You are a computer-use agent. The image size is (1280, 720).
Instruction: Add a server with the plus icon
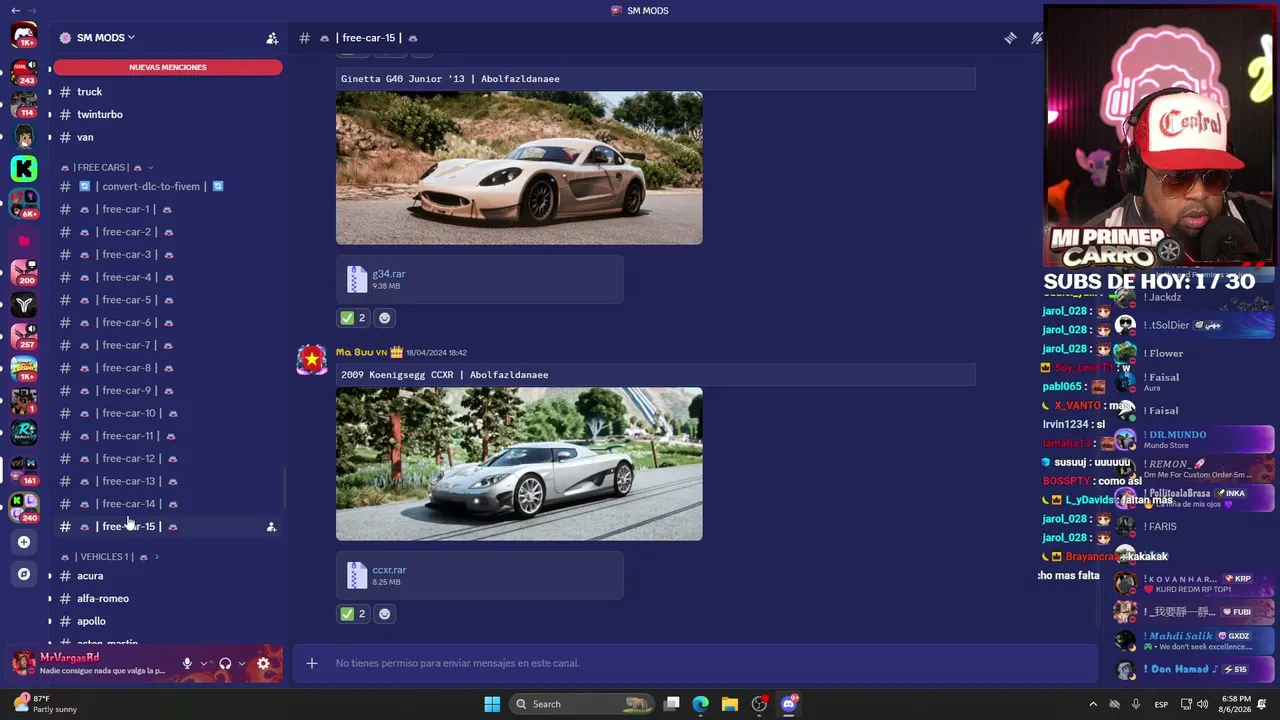pyautogui.click(x=24, y=542)
